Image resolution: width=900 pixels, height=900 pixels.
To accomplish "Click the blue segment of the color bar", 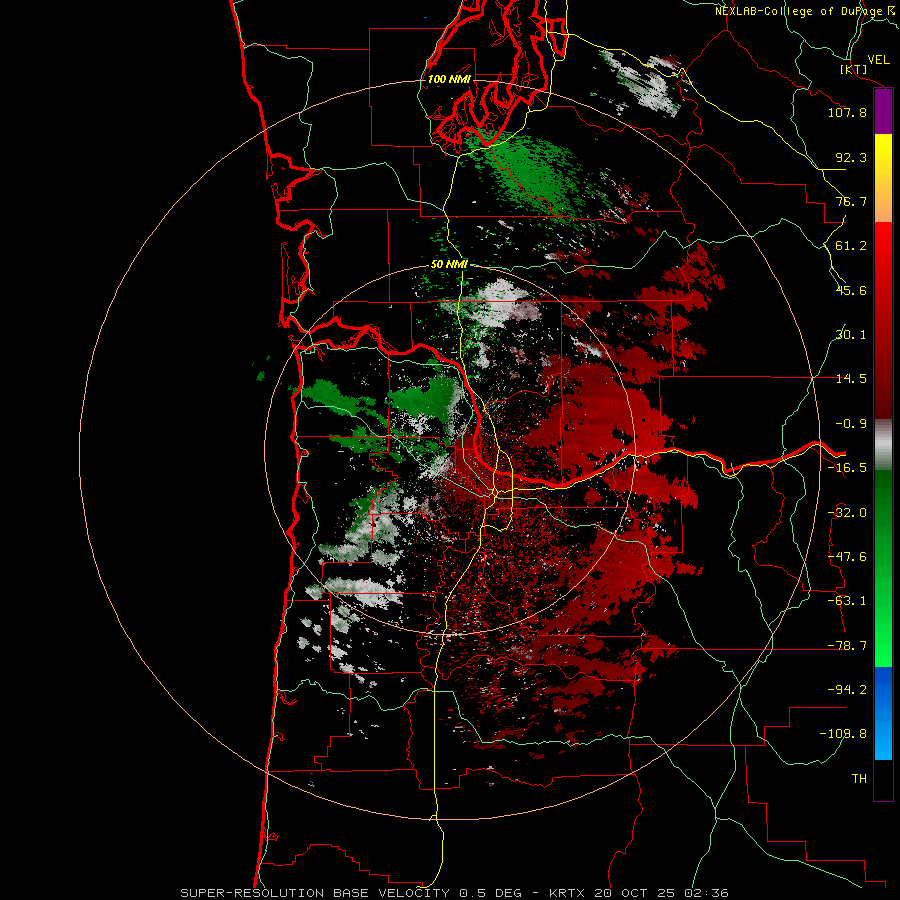I will [883, 713].
